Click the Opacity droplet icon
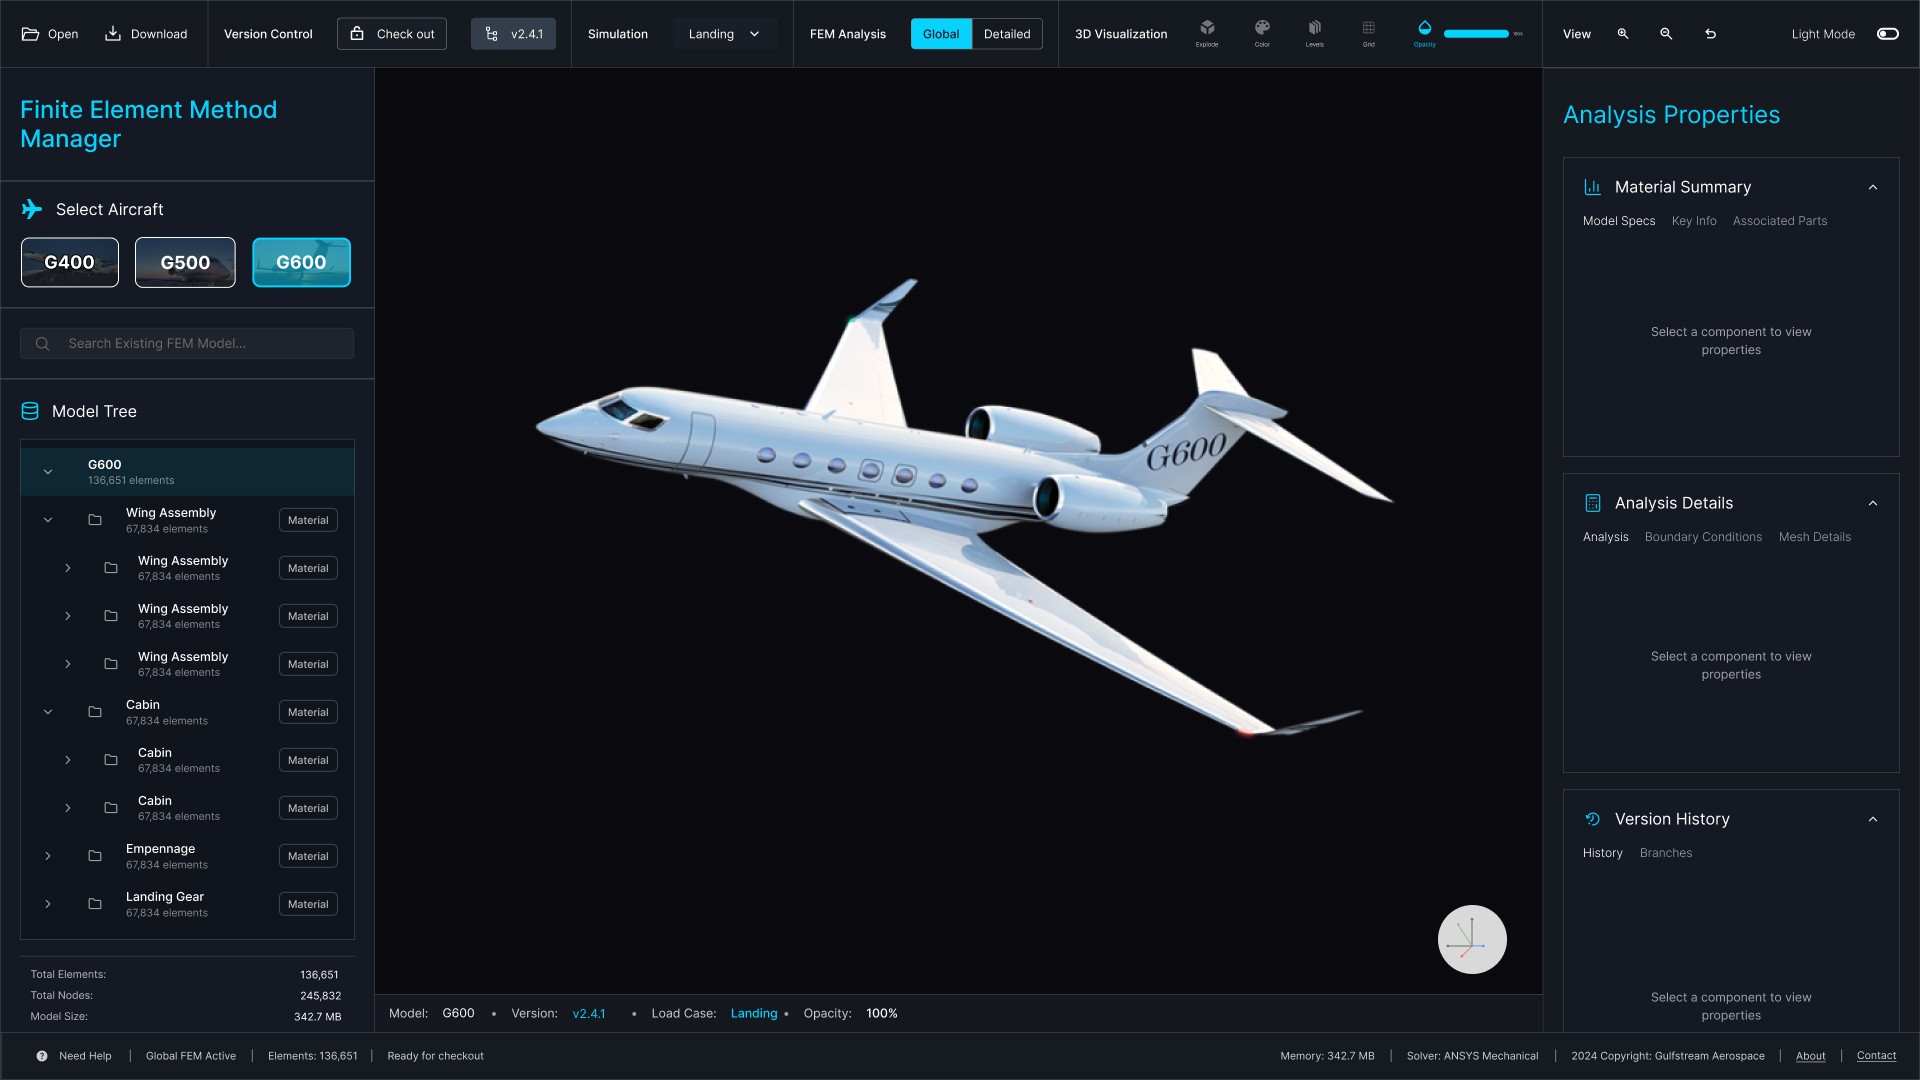 [x=1425, y=30]
